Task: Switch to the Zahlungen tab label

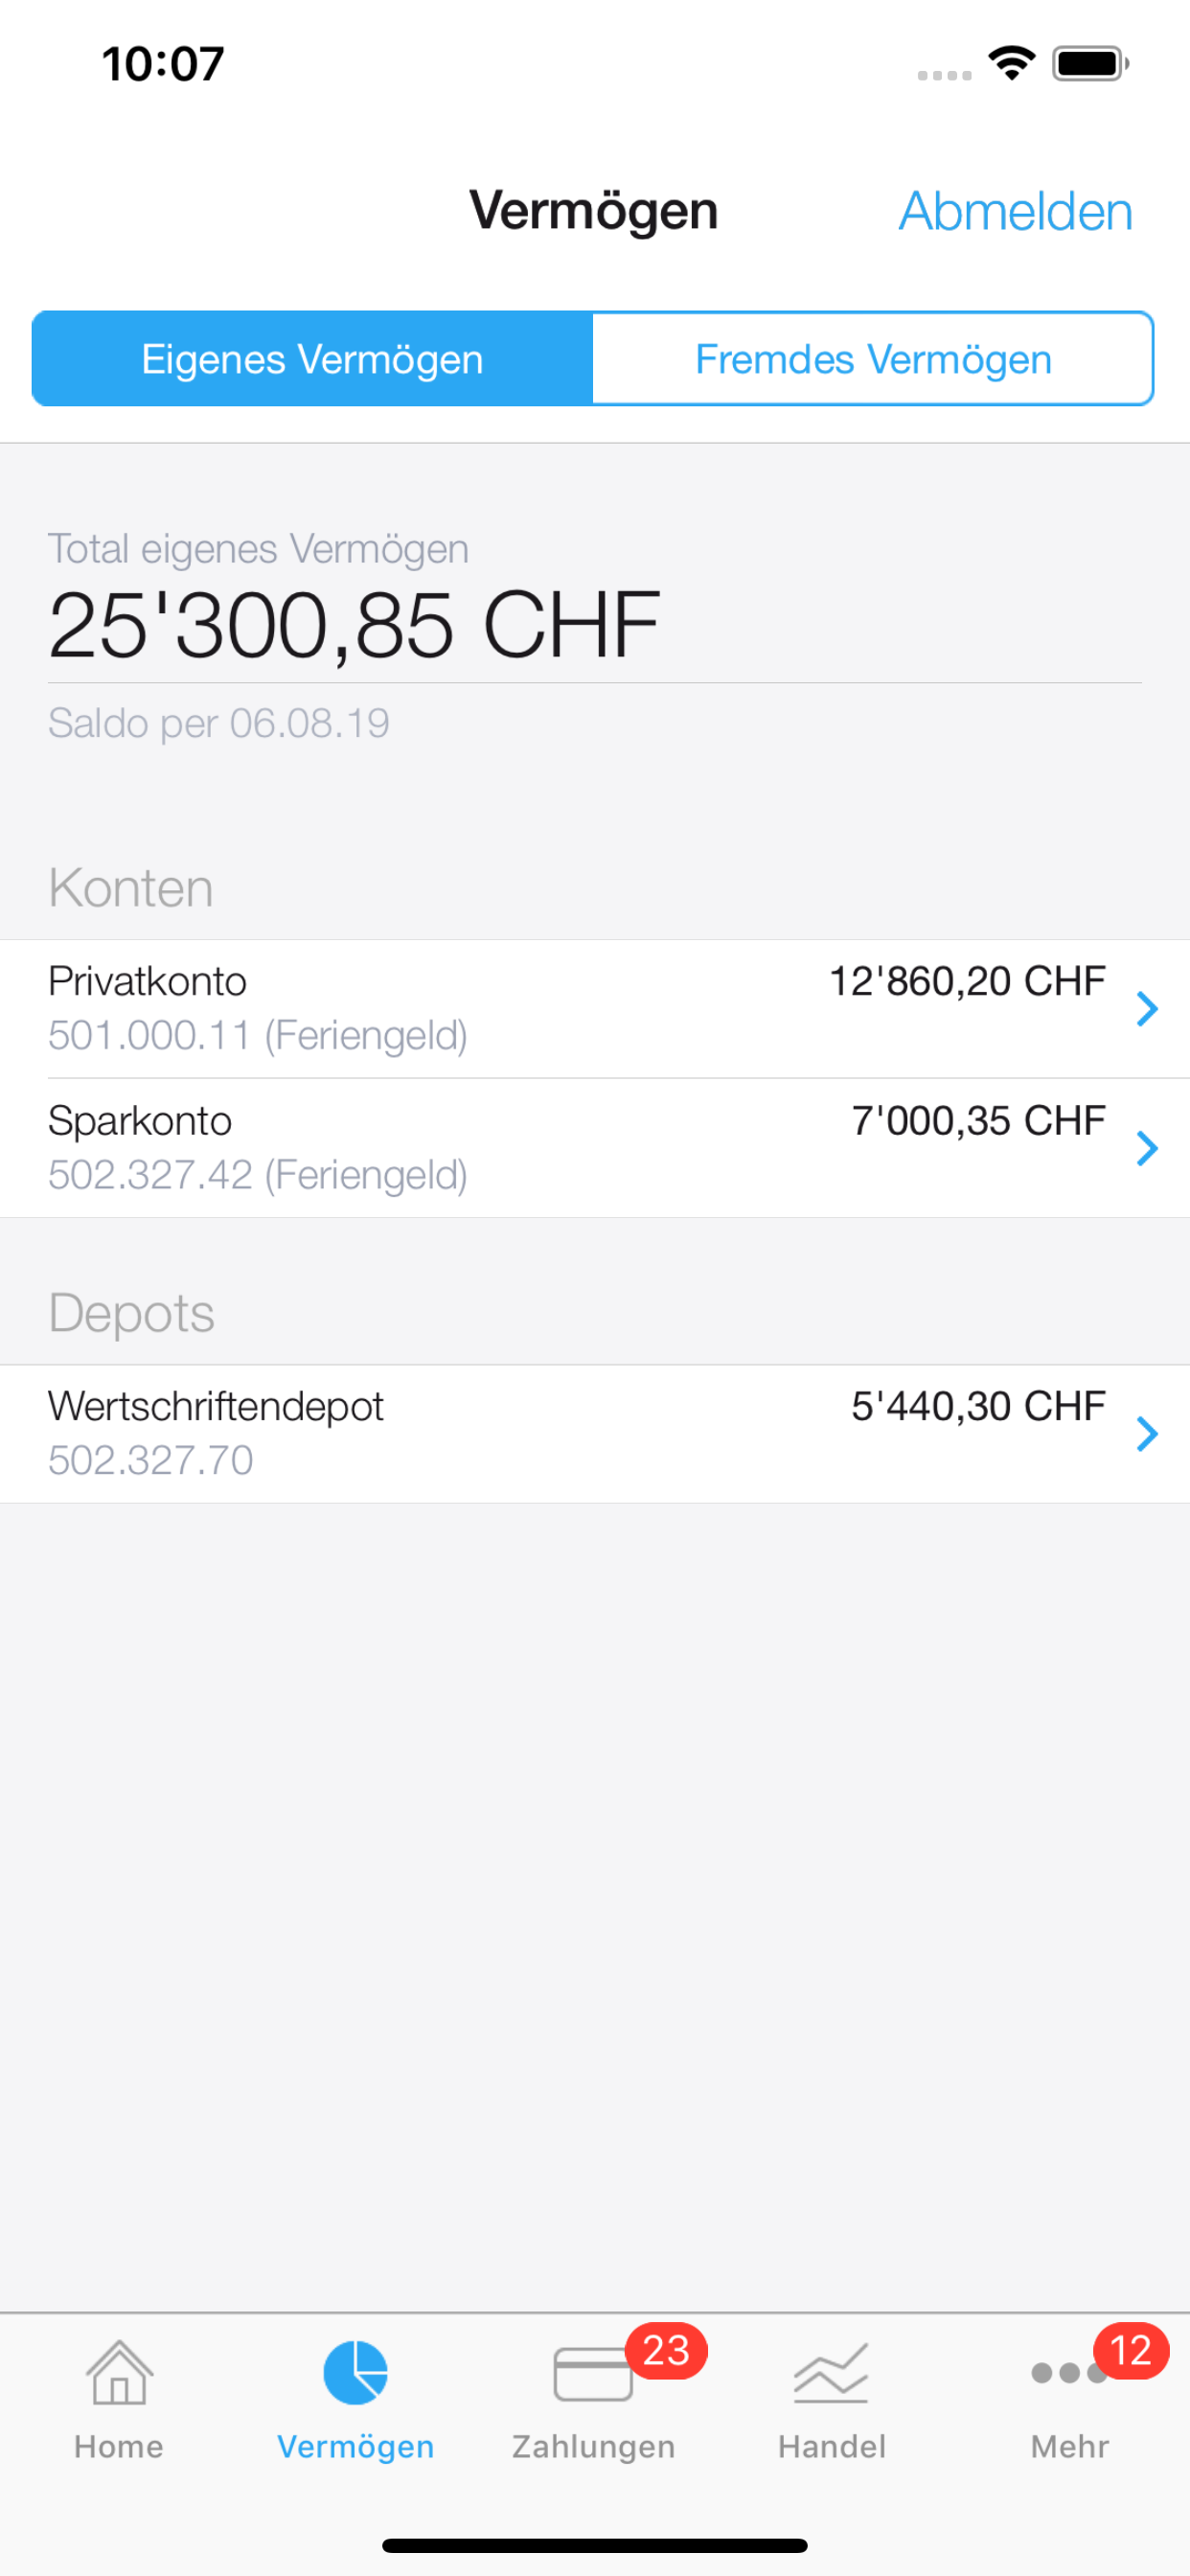Action: 593,2446
